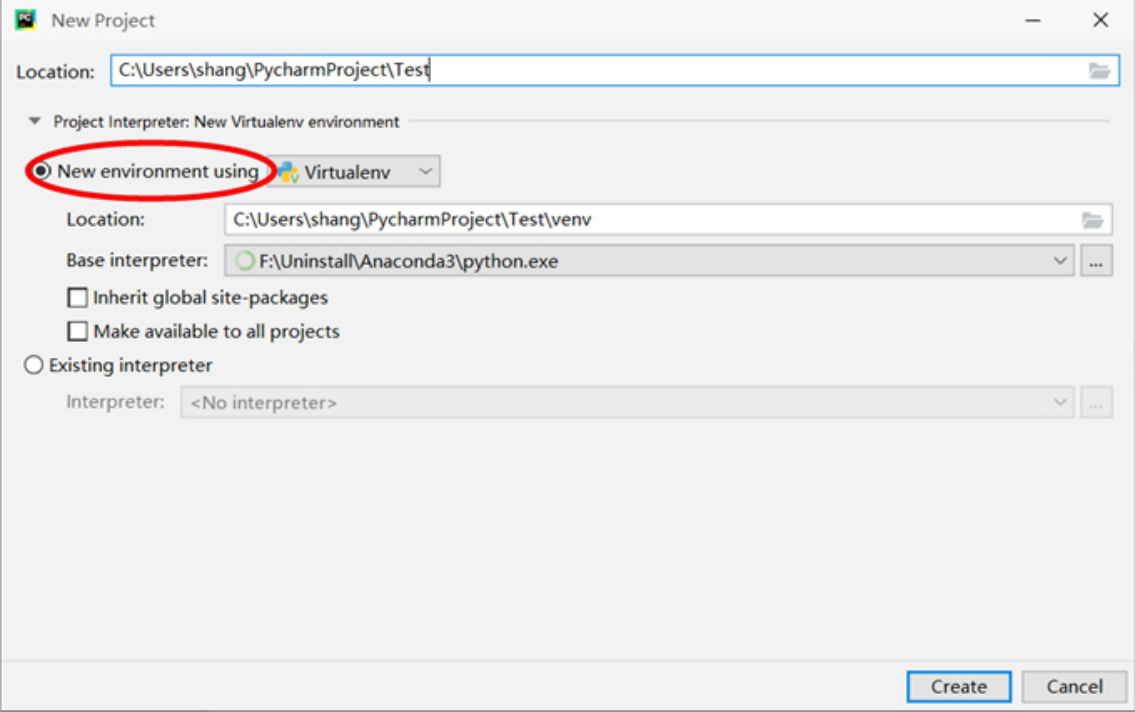Viewport: 1135px width, 712px height.
Task: Click the Virtualenv Python icon
Action: tap(288, 172)
